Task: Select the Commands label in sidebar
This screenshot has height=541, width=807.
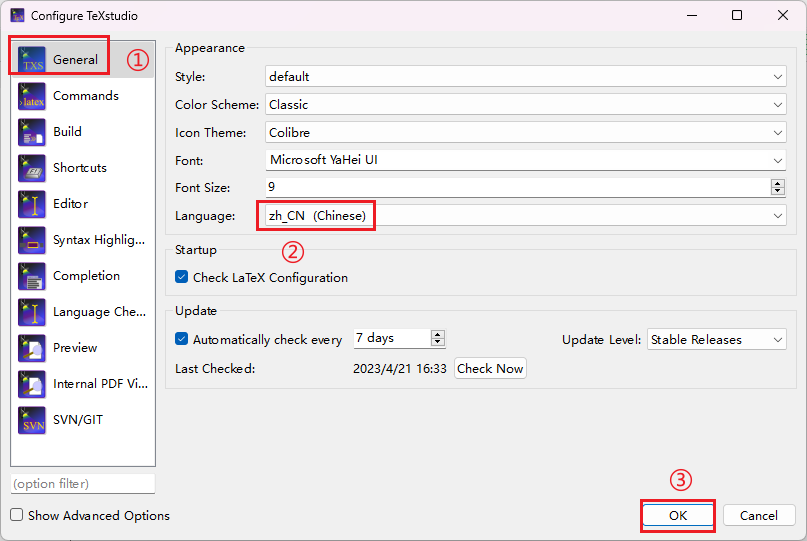Action: click(86, 96)
